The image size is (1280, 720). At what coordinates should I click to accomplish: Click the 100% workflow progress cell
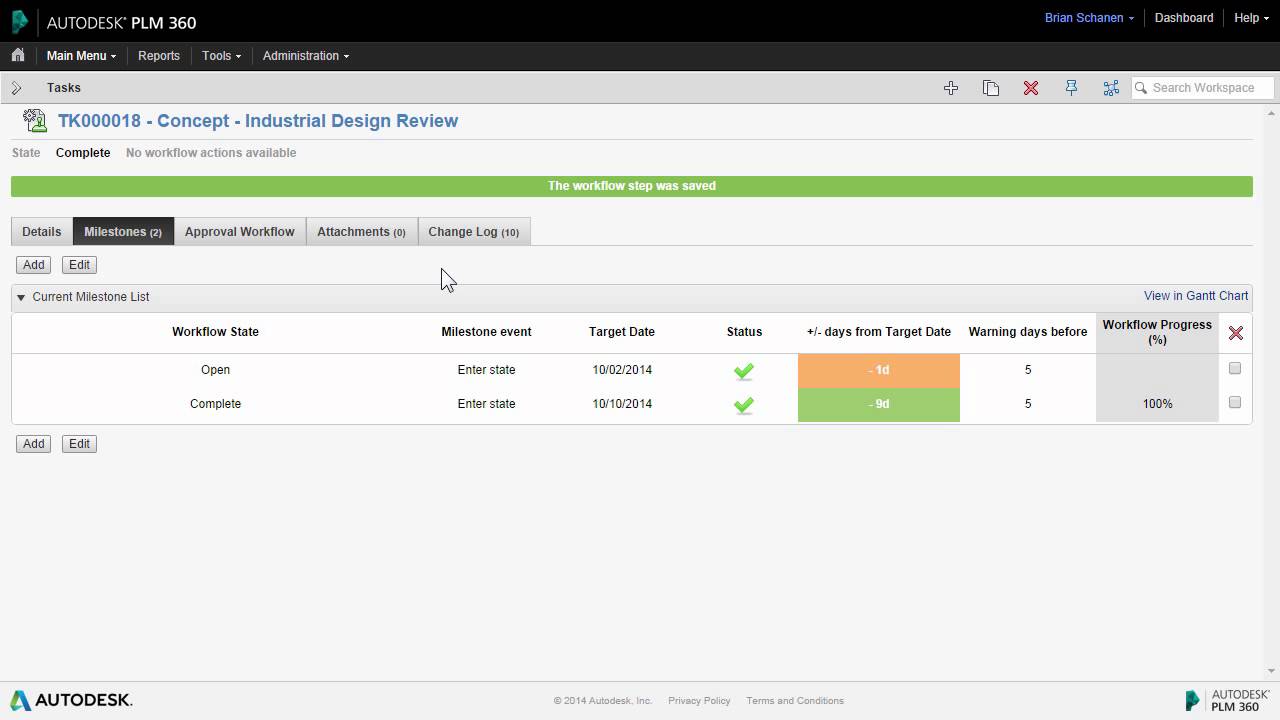pos(1158,404)
